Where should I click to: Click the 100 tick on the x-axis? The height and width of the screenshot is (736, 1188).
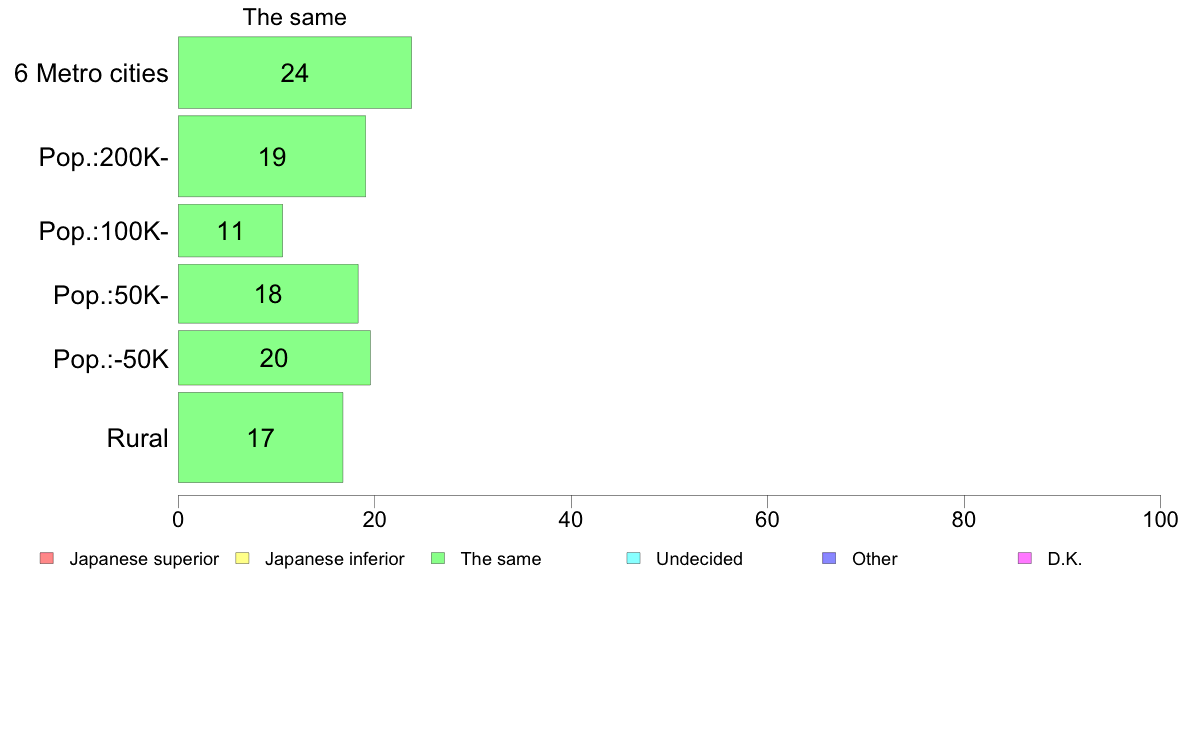coord(1160,519)
